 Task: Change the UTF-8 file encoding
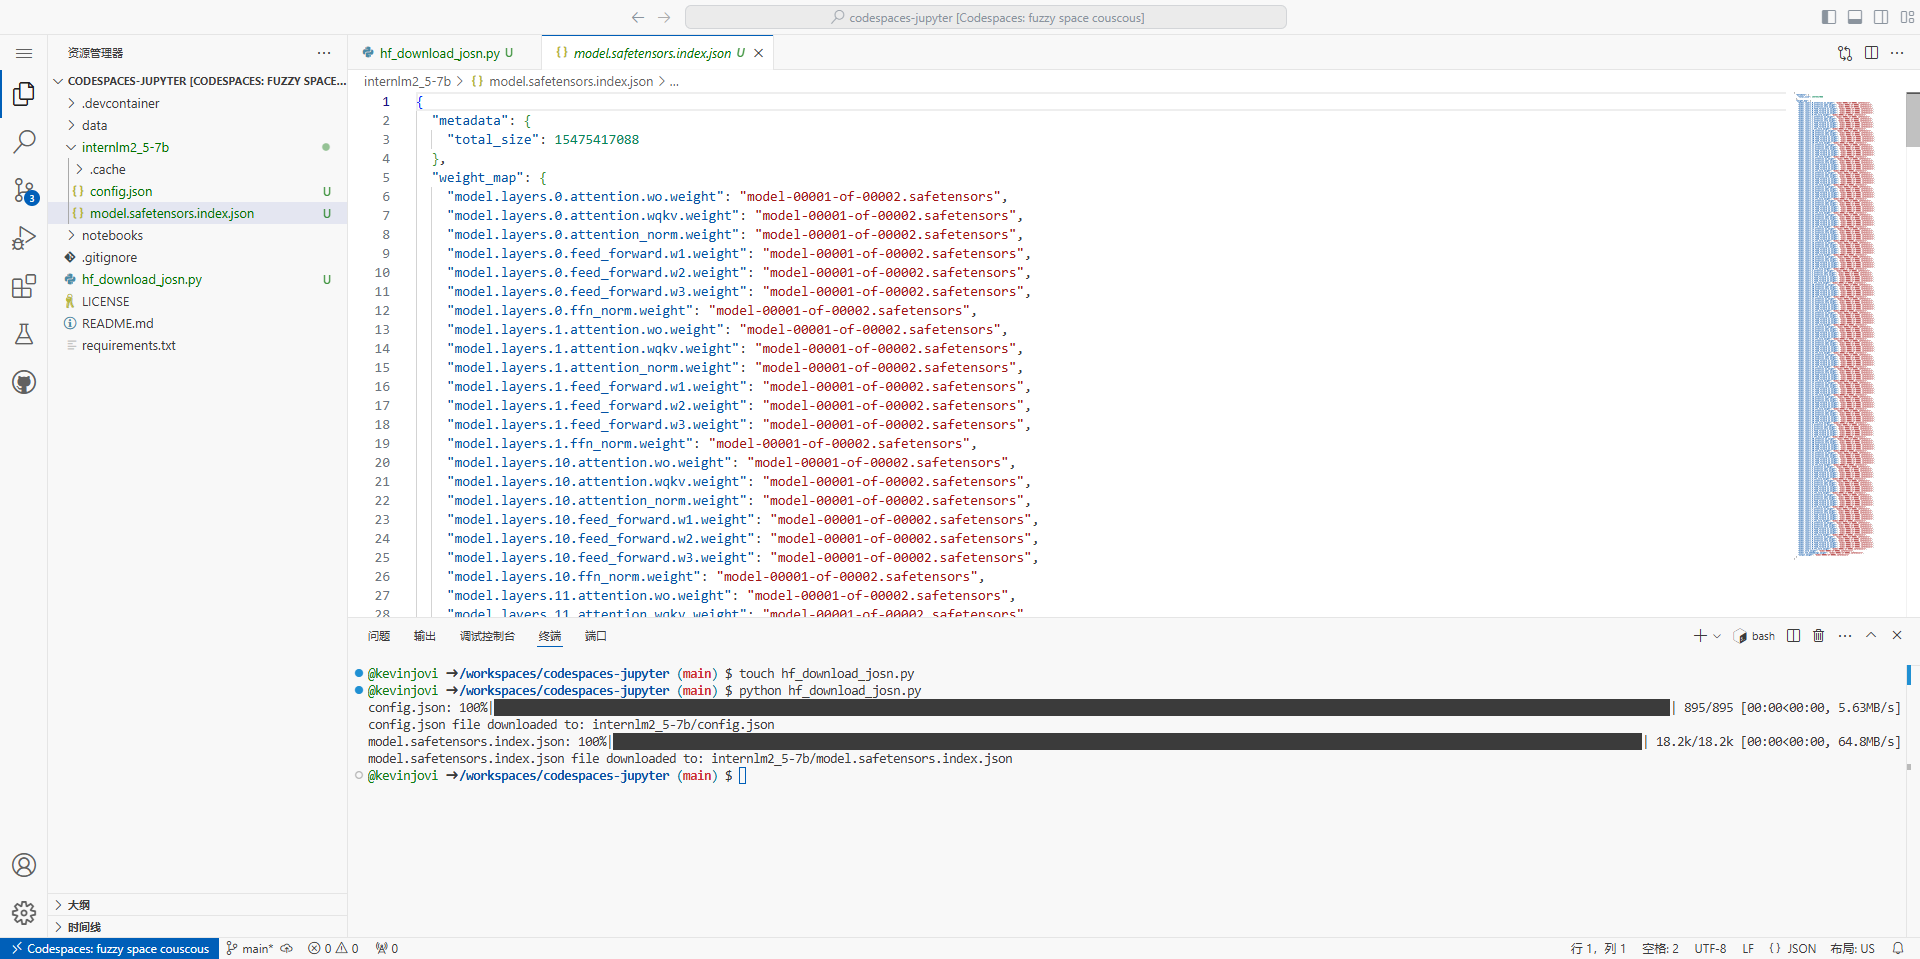[x=1710, y=949]
